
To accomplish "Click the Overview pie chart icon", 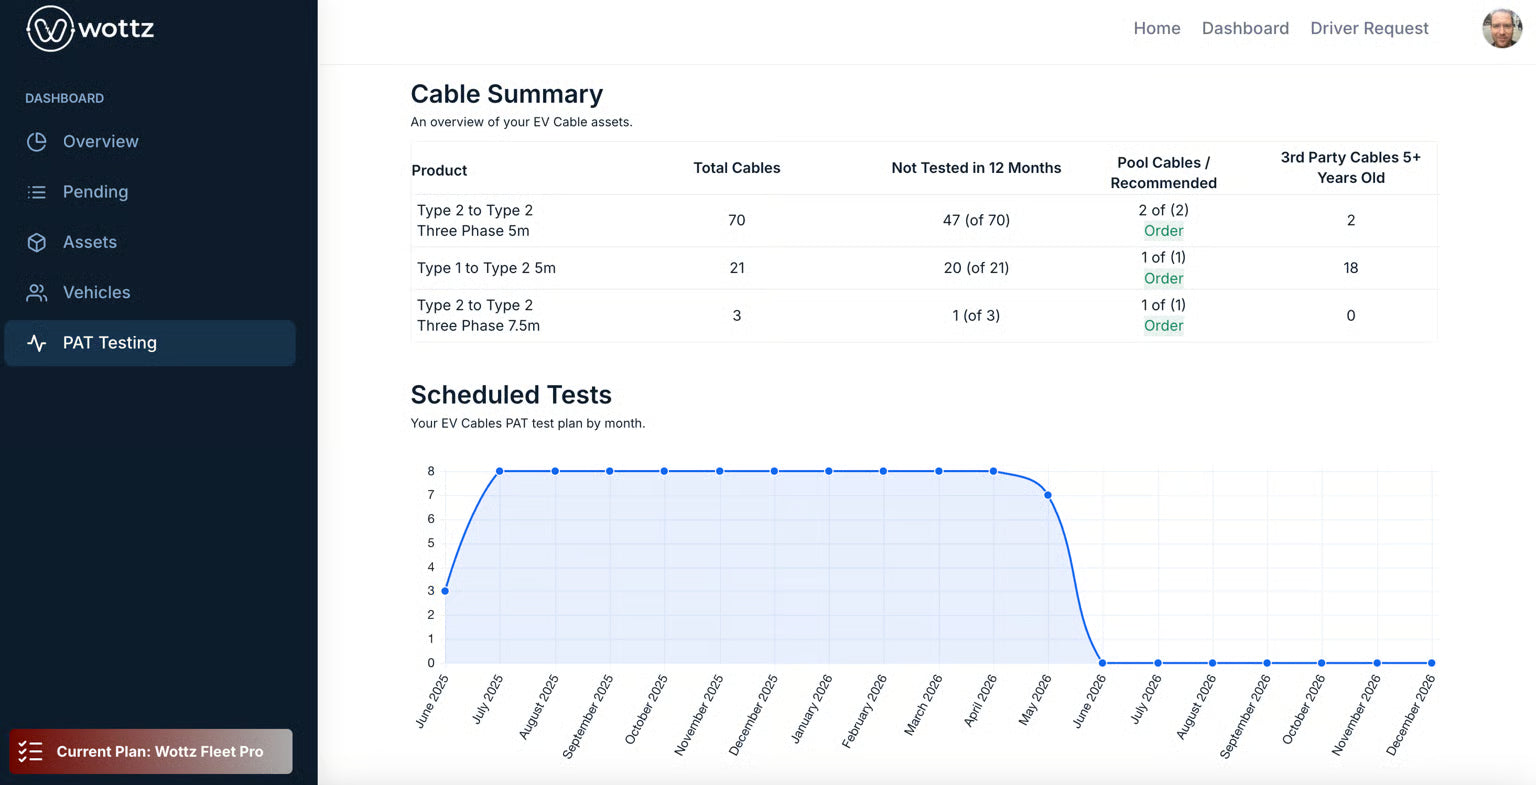I will click(x=37, y=142).
